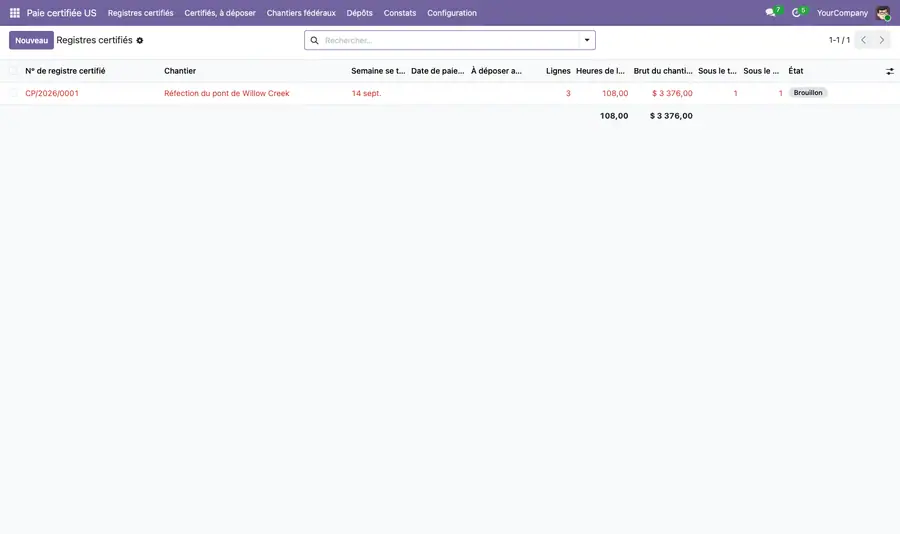
Task: Check the CP/2026/0001 row checkbox
Action: [x=13, y=93]
